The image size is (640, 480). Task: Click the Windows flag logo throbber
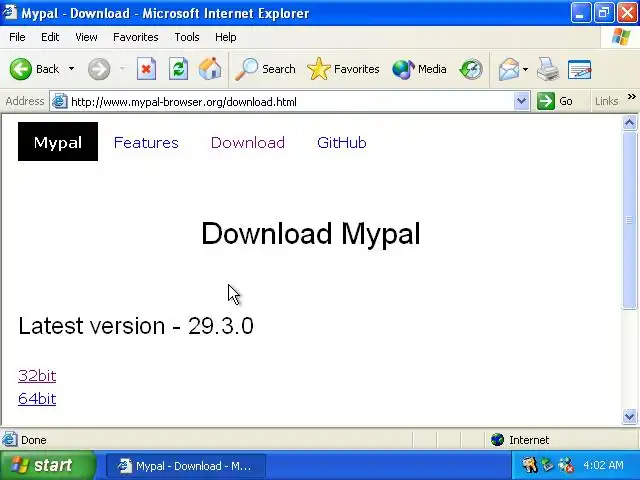(x=621, y=37)
